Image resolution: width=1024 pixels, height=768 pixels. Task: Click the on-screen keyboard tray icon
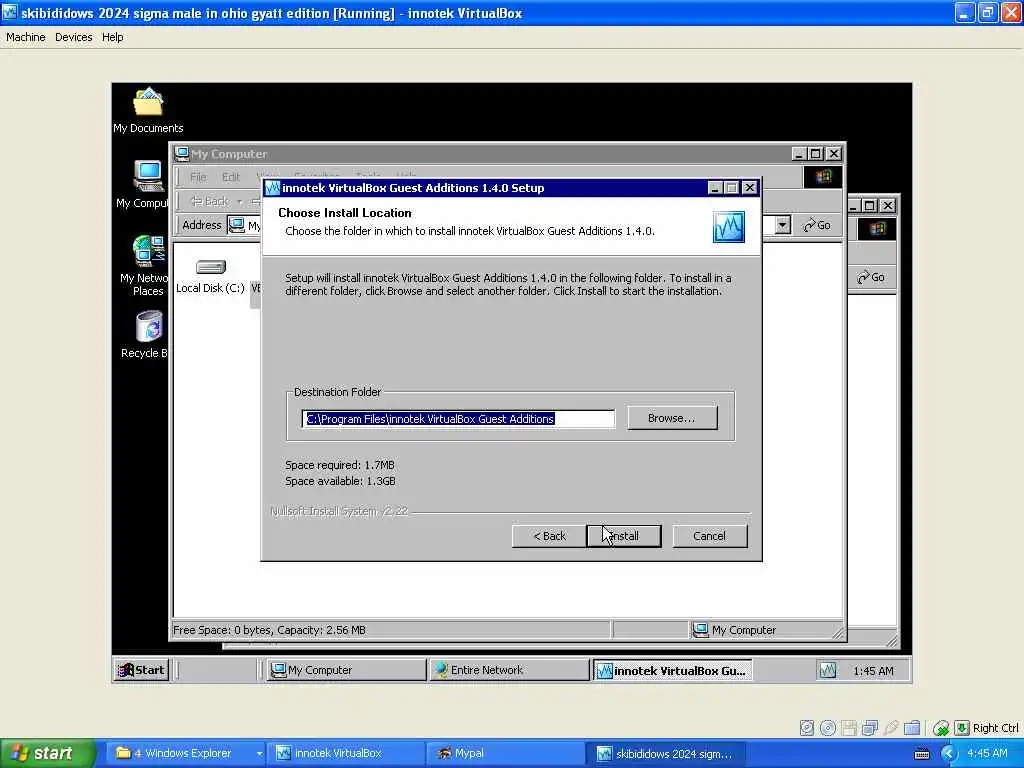[922, 754]
